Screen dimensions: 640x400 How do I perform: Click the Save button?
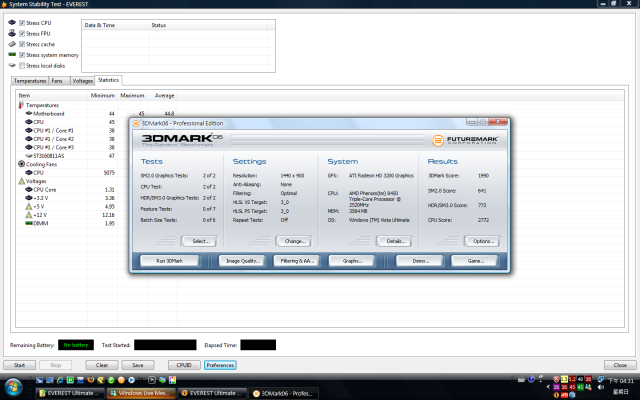[x=138, y=365]
